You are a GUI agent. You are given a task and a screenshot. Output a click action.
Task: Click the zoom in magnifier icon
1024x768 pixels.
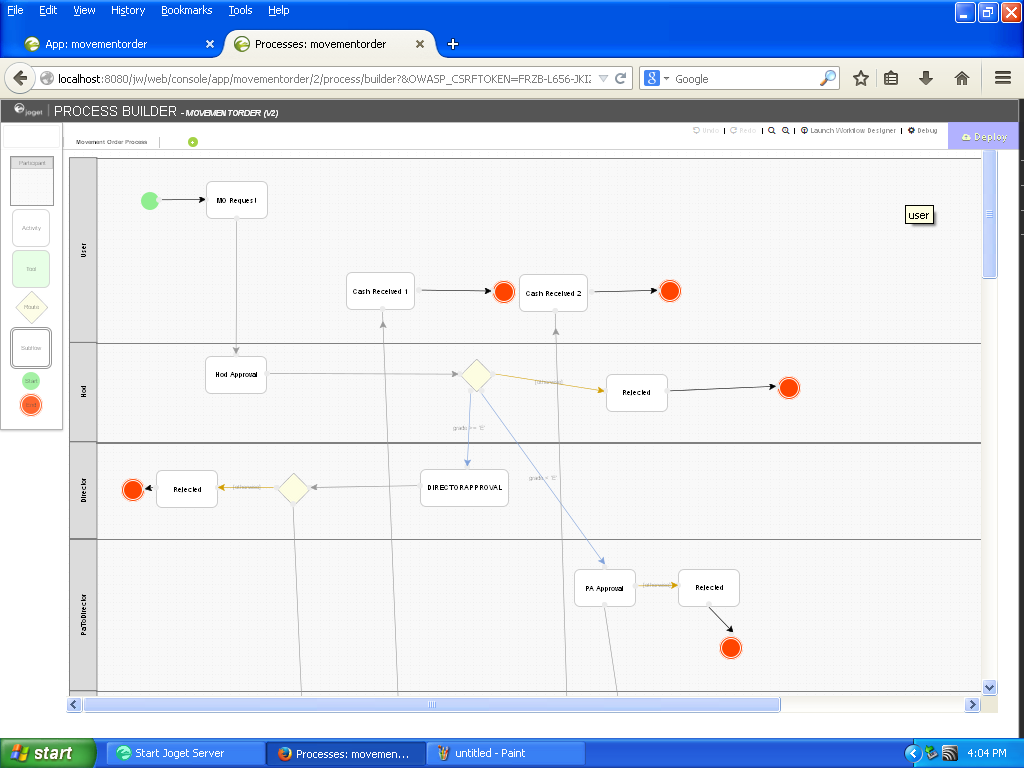tap(786, 131)
